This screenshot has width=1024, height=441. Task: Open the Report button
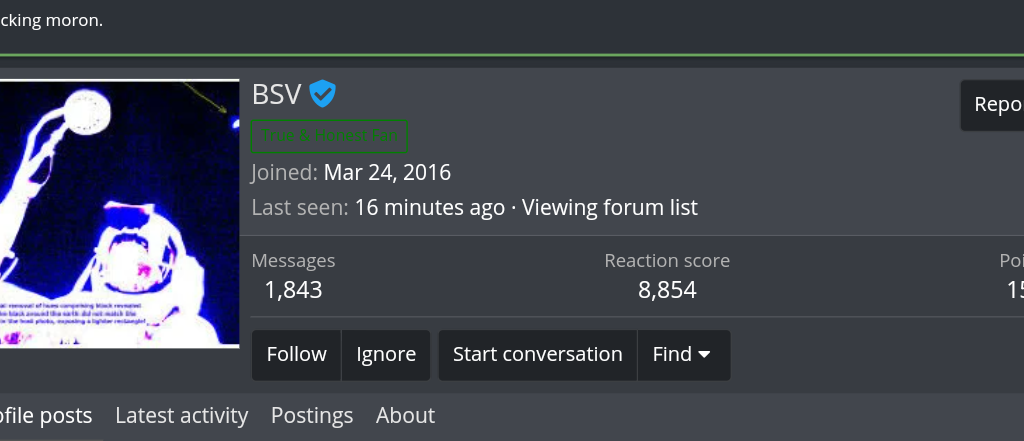994,105
